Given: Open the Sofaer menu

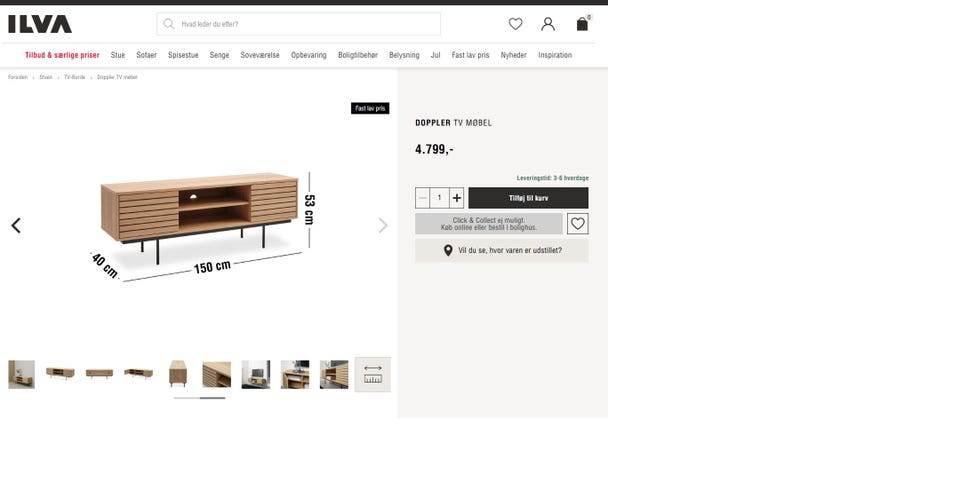Looking at the screenshot, I should coord(146,55).
